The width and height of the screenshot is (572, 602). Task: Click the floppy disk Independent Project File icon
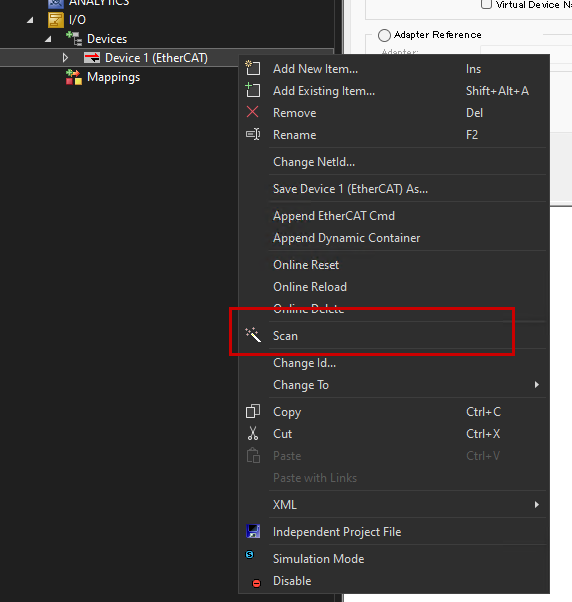[x=253, y=531]
